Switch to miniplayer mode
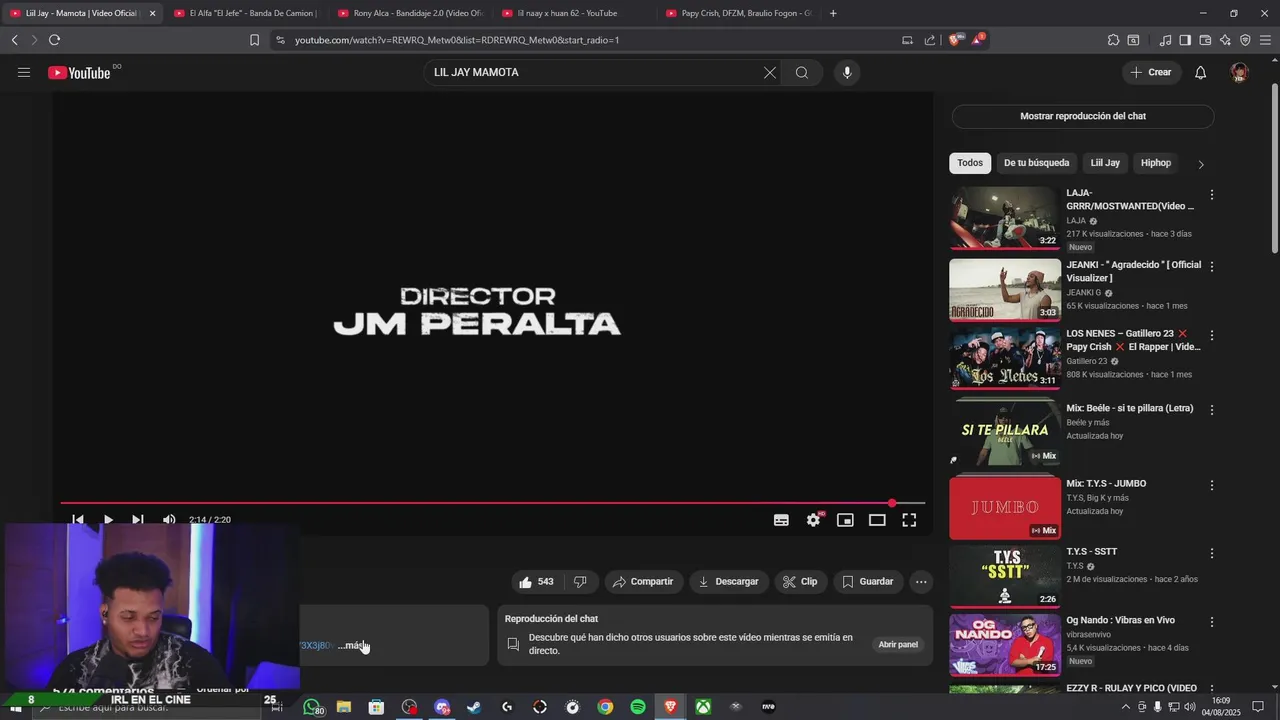This screenshot has width=1280, height=720. (x=845, y=520)
